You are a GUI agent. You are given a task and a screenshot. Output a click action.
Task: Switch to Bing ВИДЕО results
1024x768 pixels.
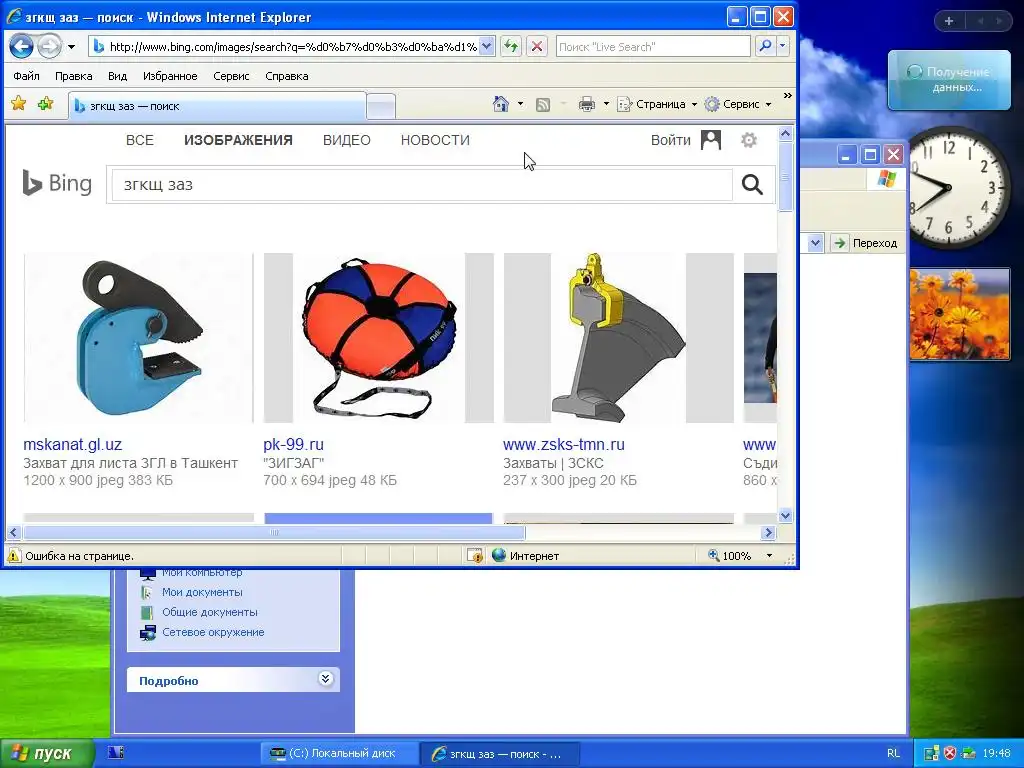tap(347, 140)
